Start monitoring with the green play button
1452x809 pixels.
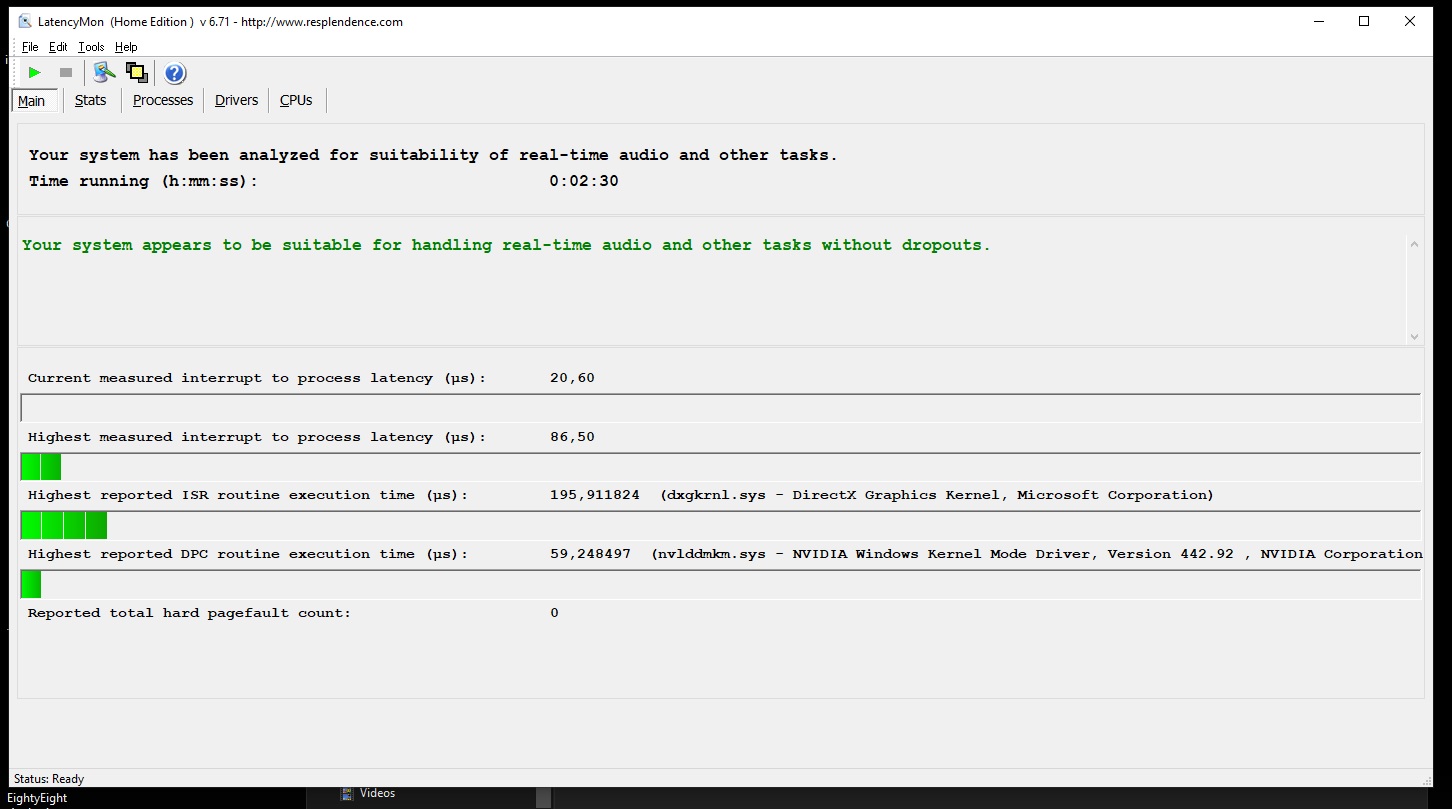[x=34, y=72]
